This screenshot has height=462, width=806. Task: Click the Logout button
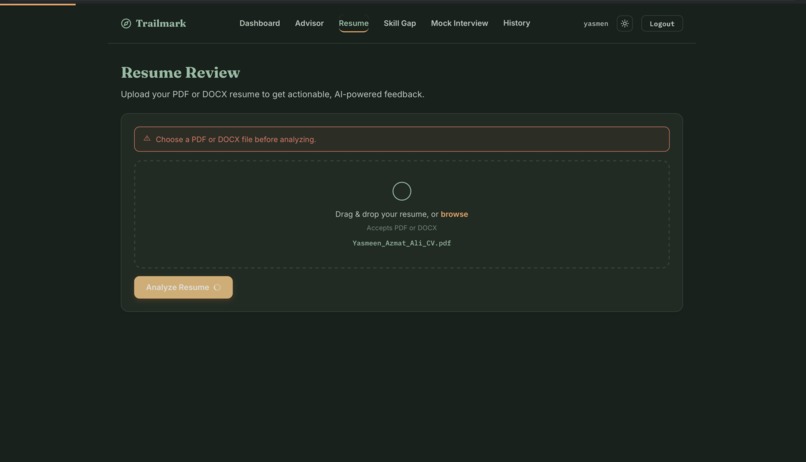[662, 24]
